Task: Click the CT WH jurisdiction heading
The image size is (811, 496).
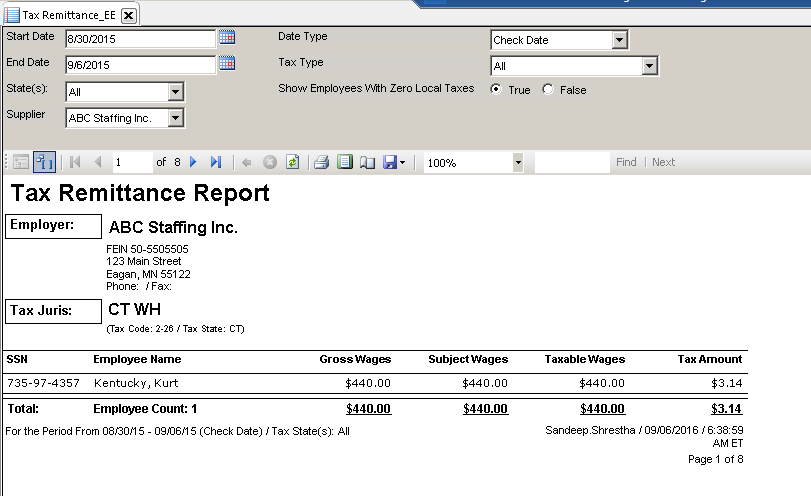Action: 134,309
